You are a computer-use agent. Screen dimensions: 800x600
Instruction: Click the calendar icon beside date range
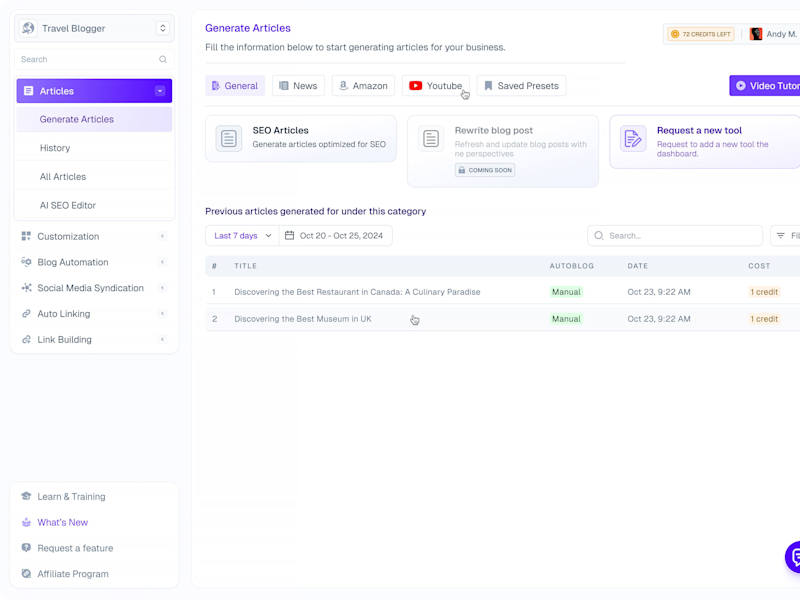[x=289, y=235]
